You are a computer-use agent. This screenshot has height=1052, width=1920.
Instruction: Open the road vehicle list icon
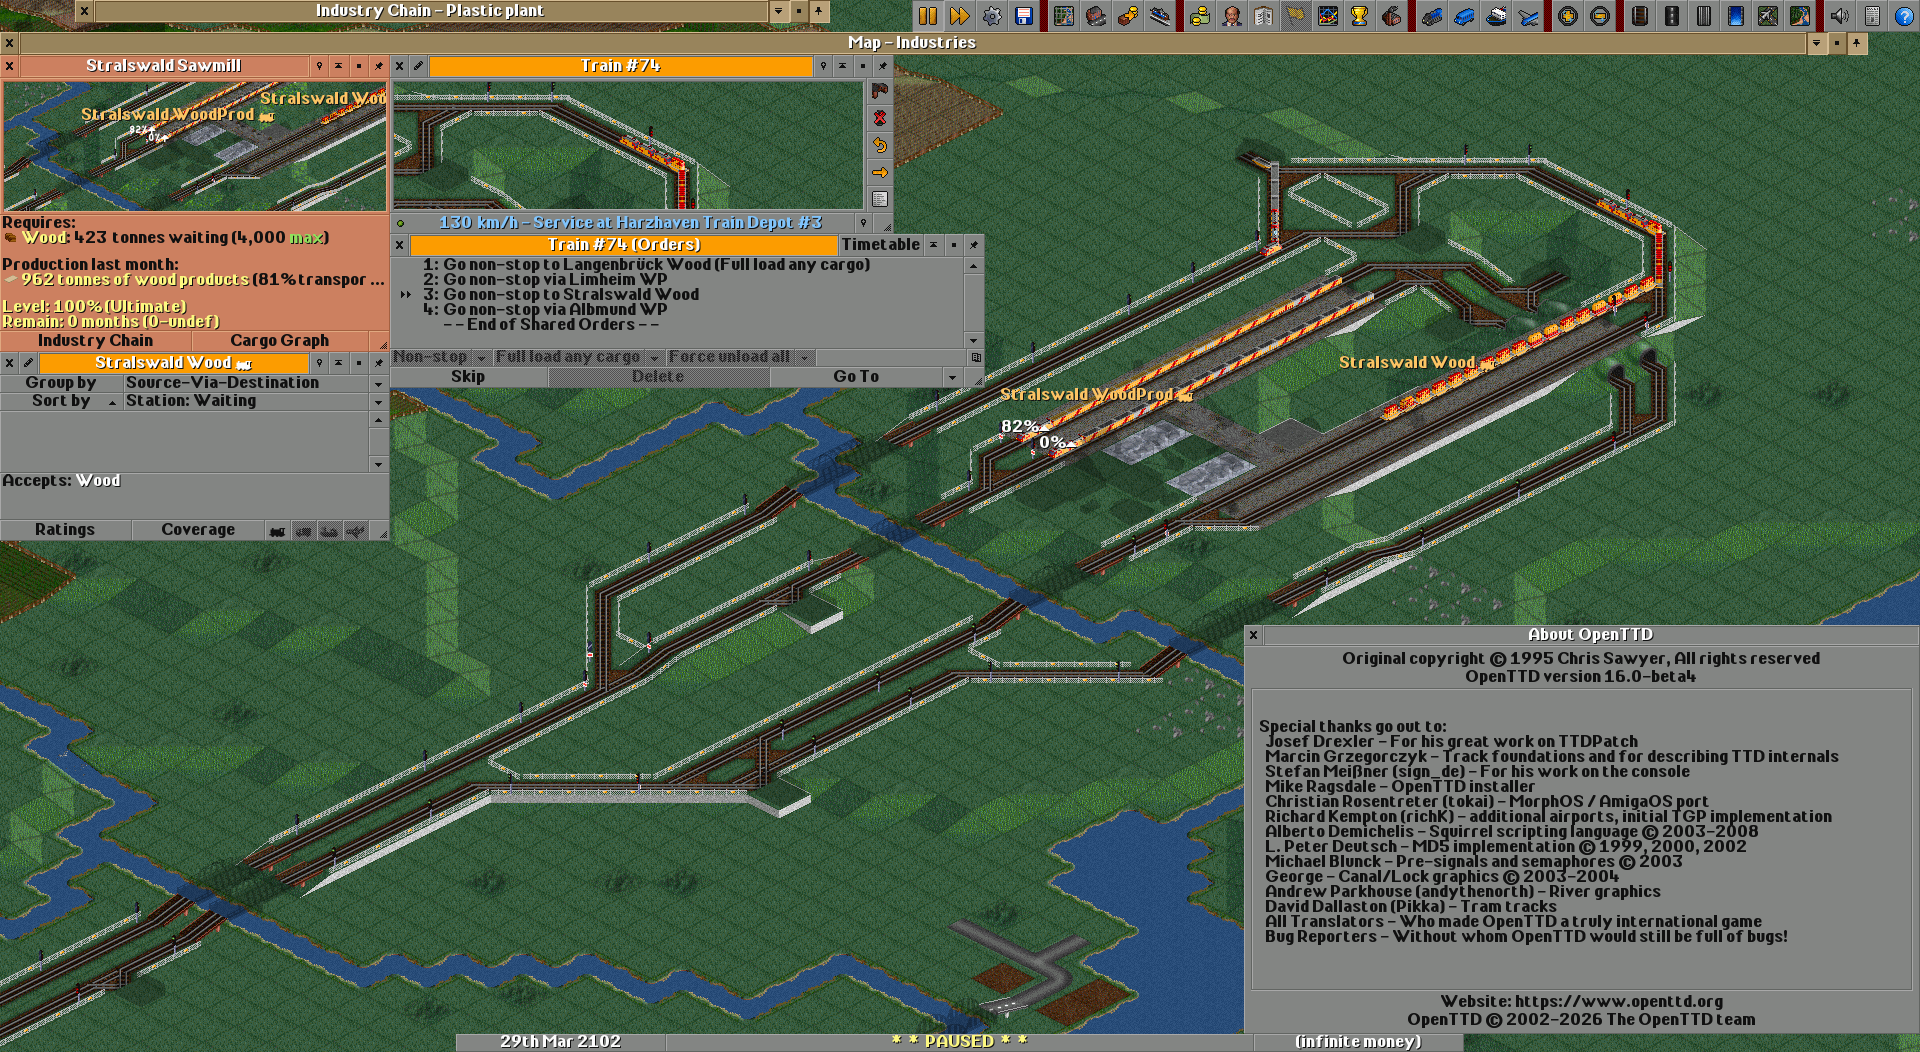[x=1464, y=16]
